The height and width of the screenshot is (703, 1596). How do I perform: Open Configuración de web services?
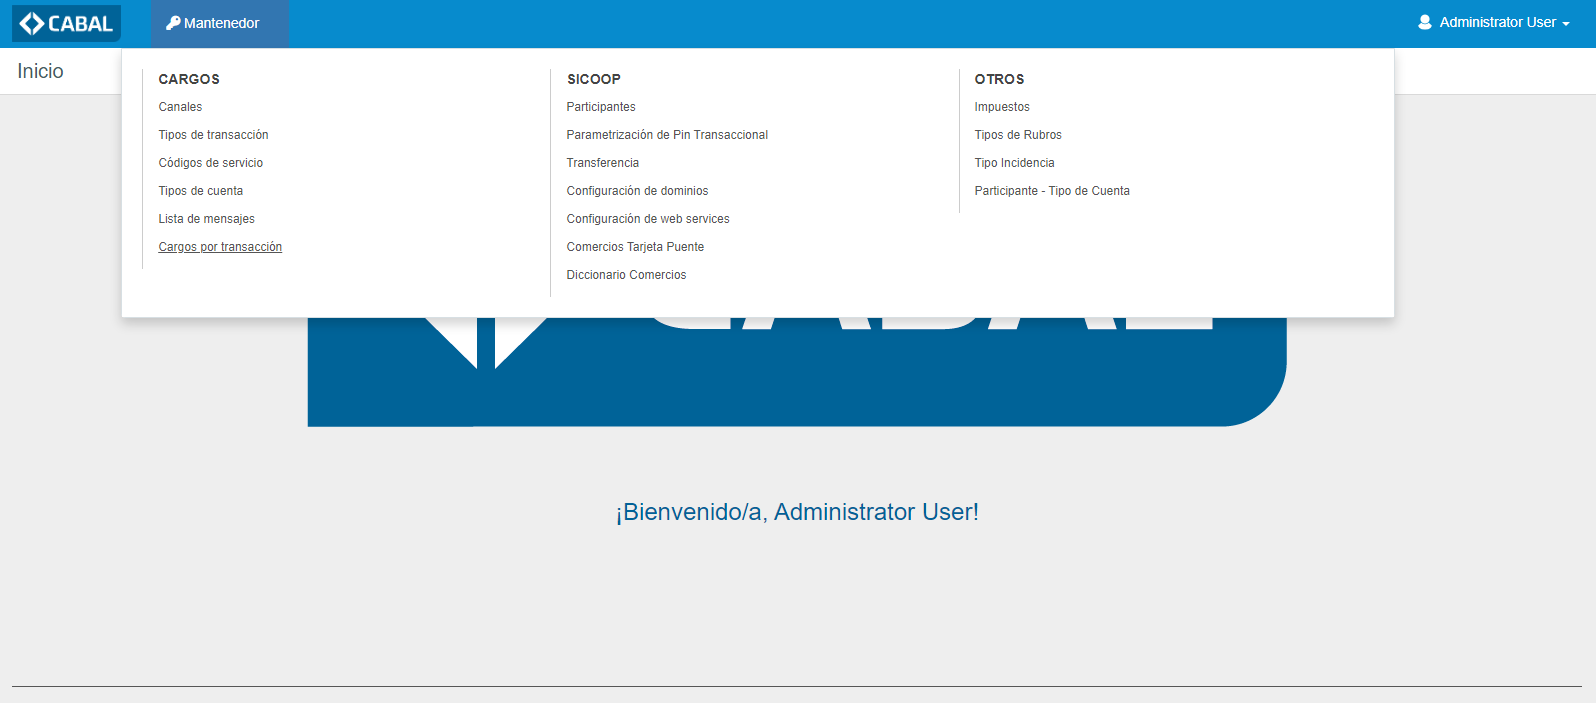point(648,219)
